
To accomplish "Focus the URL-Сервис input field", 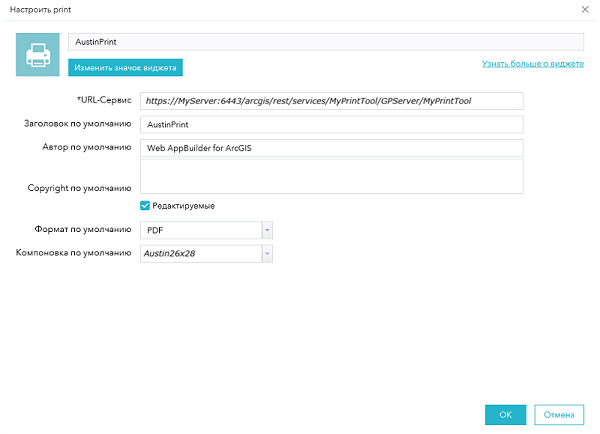I will (x=332, y=101).
